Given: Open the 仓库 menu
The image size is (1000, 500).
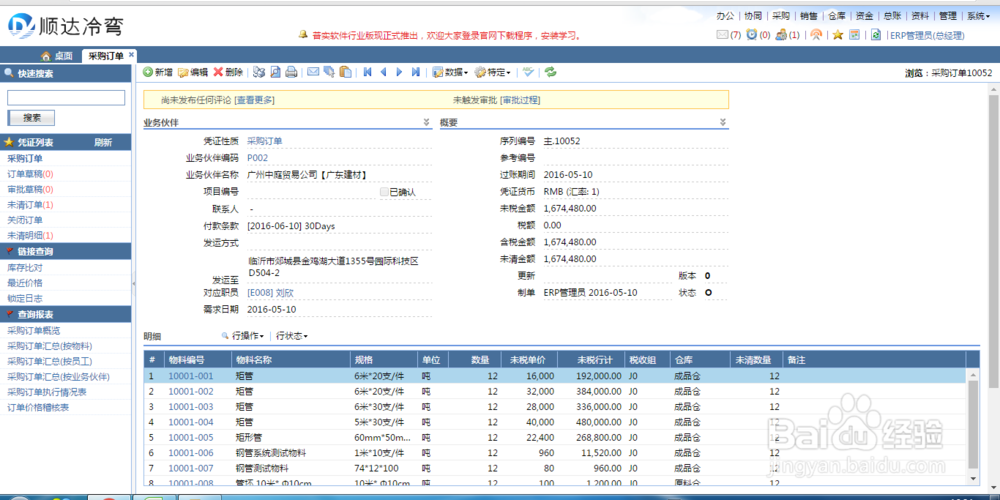Looking at the screenshot, I should (837, 16).
